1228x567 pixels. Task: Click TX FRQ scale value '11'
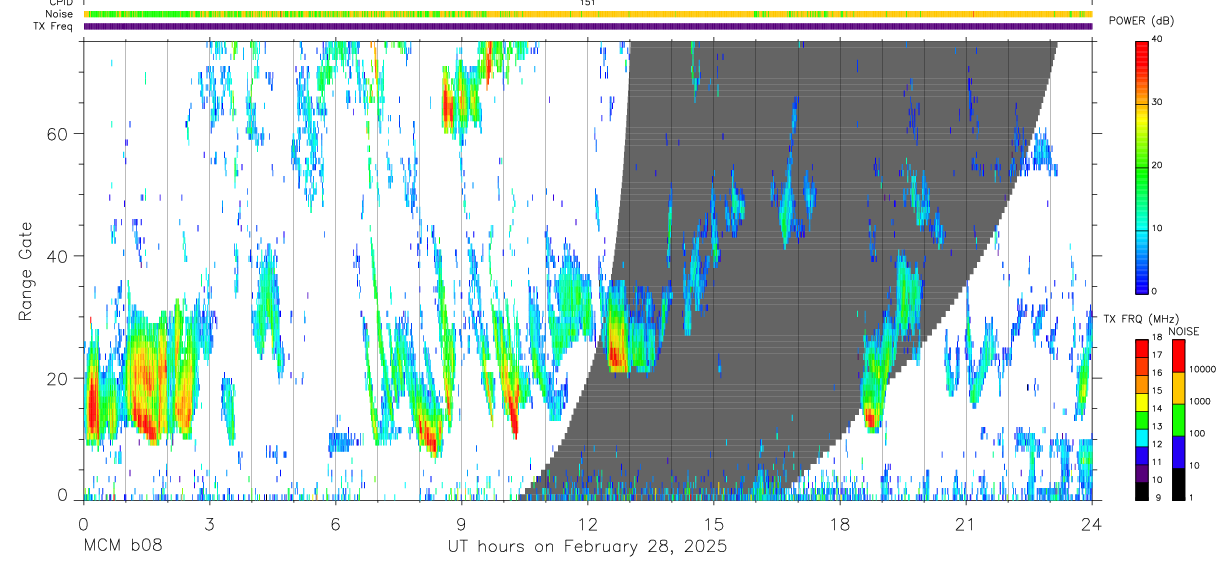click(1158, 462)
